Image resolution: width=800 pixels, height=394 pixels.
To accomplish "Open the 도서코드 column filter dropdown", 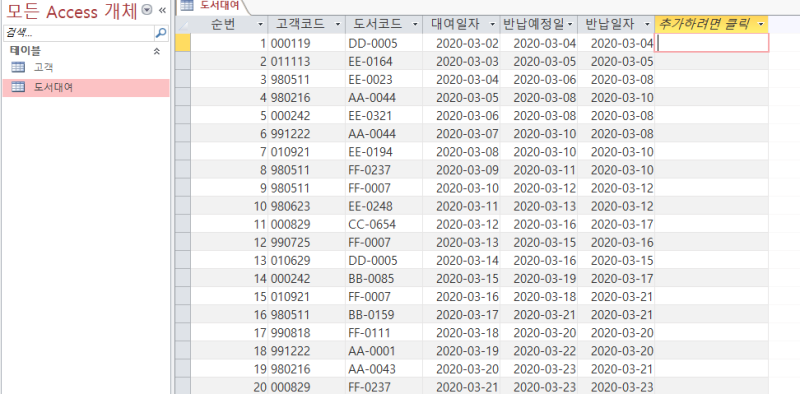I will pos(415,24).
